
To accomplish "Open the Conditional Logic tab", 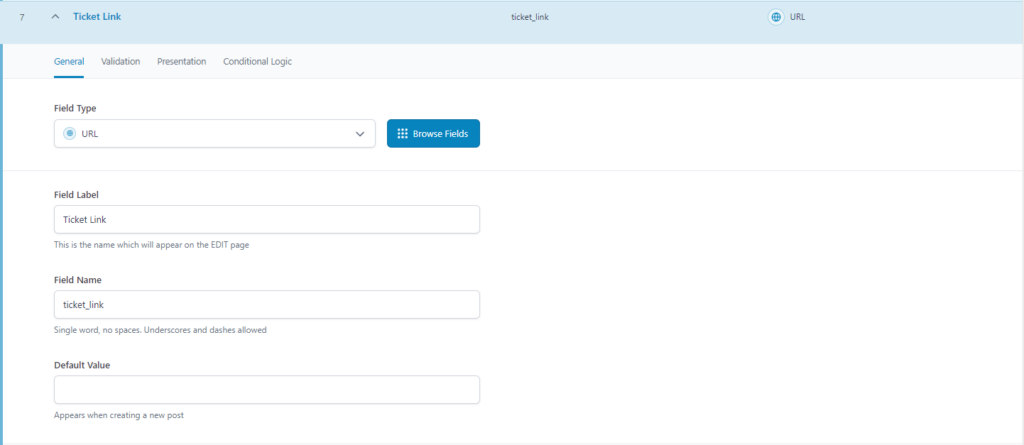I will [x=257, y=61].
